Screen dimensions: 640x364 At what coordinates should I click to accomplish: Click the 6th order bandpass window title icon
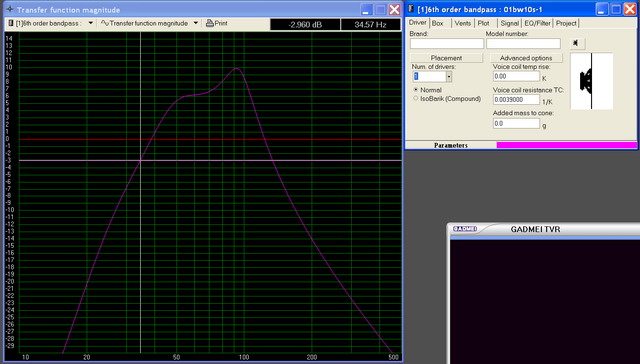411,9
